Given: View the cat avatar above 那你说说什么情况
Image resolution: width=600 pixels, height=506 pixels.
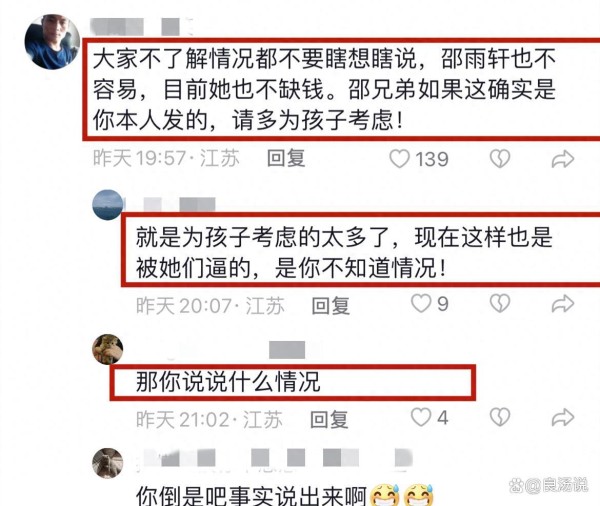Looking at the screenshot, I should [x=108, y=349].
